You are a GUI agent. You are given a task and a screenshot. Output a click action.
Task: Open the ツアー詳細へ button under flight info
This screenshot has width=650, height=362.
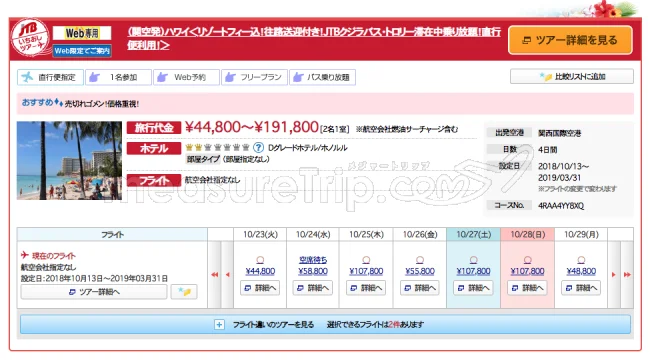pyautogui.click(x=94, y=292)
